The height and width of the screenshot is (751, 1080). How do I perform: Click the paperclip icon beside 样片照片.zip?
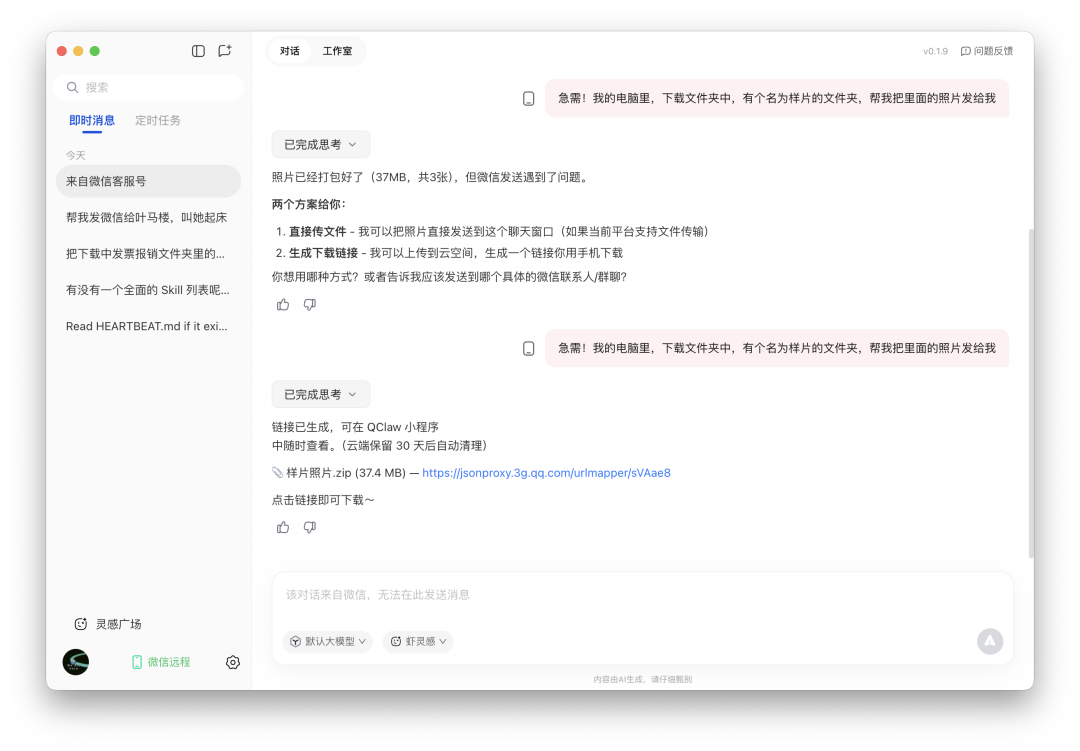click(x=277, y=472)
